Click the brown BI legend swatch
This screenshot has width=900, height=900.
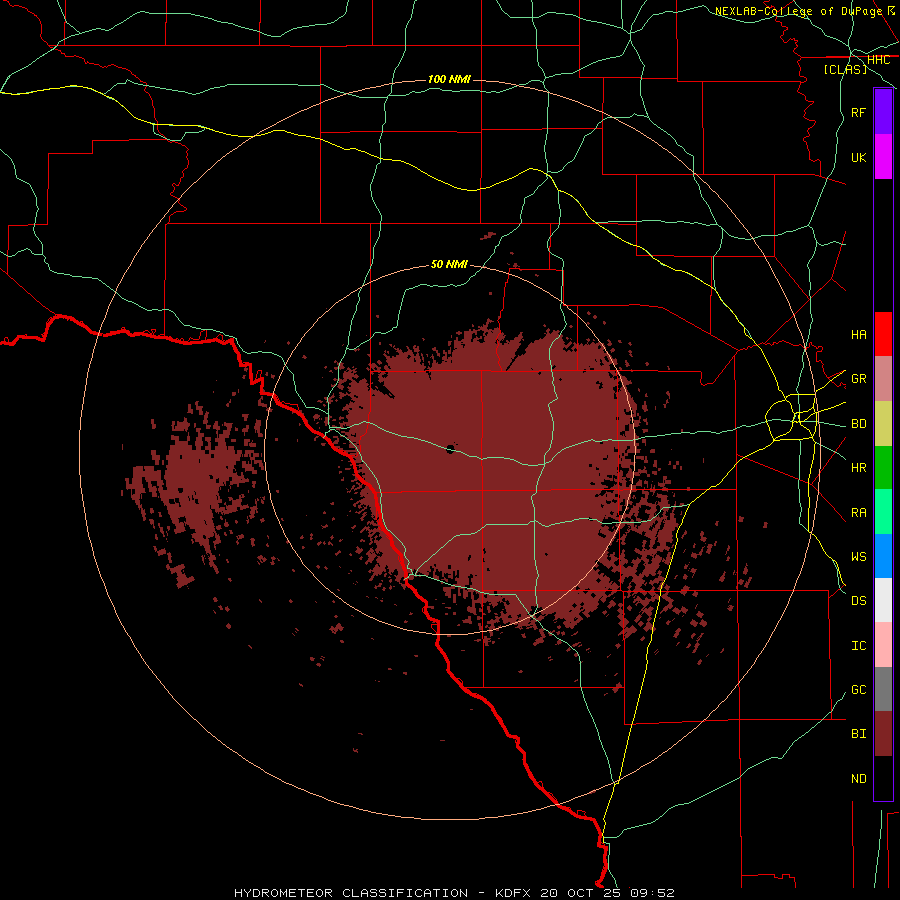tap(883, 734)
